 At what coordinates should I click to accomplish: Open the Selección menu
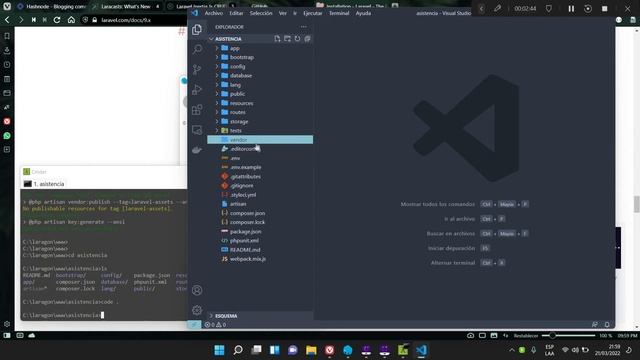pos(261,13)
